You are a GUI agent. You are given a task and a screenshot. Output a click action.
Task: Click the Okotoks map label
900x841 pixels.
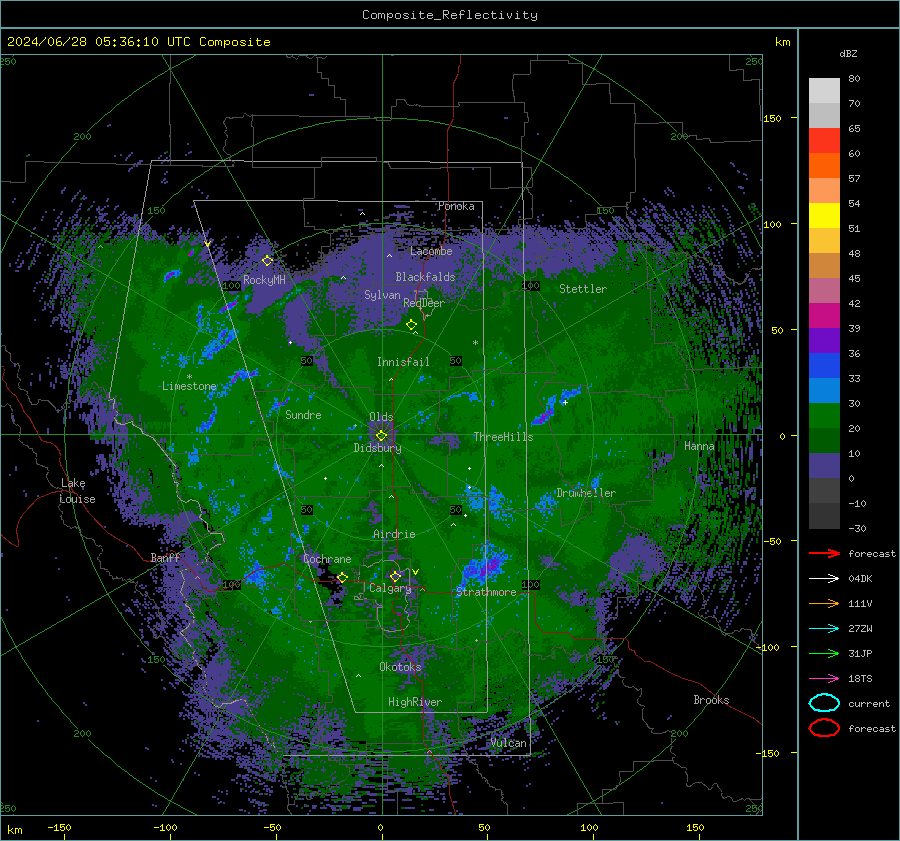(x=400, y=666)
